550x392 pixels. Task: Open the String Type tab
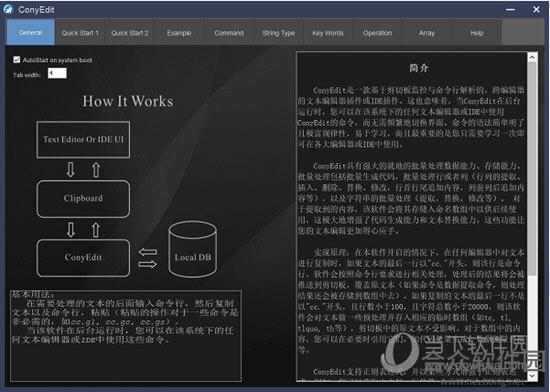tap(279, 33)
